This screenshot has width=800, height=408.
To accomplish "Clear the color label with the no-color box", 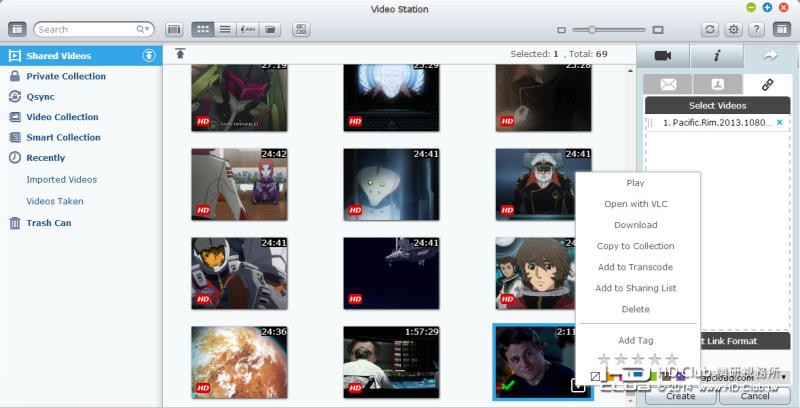I will 595,376.
